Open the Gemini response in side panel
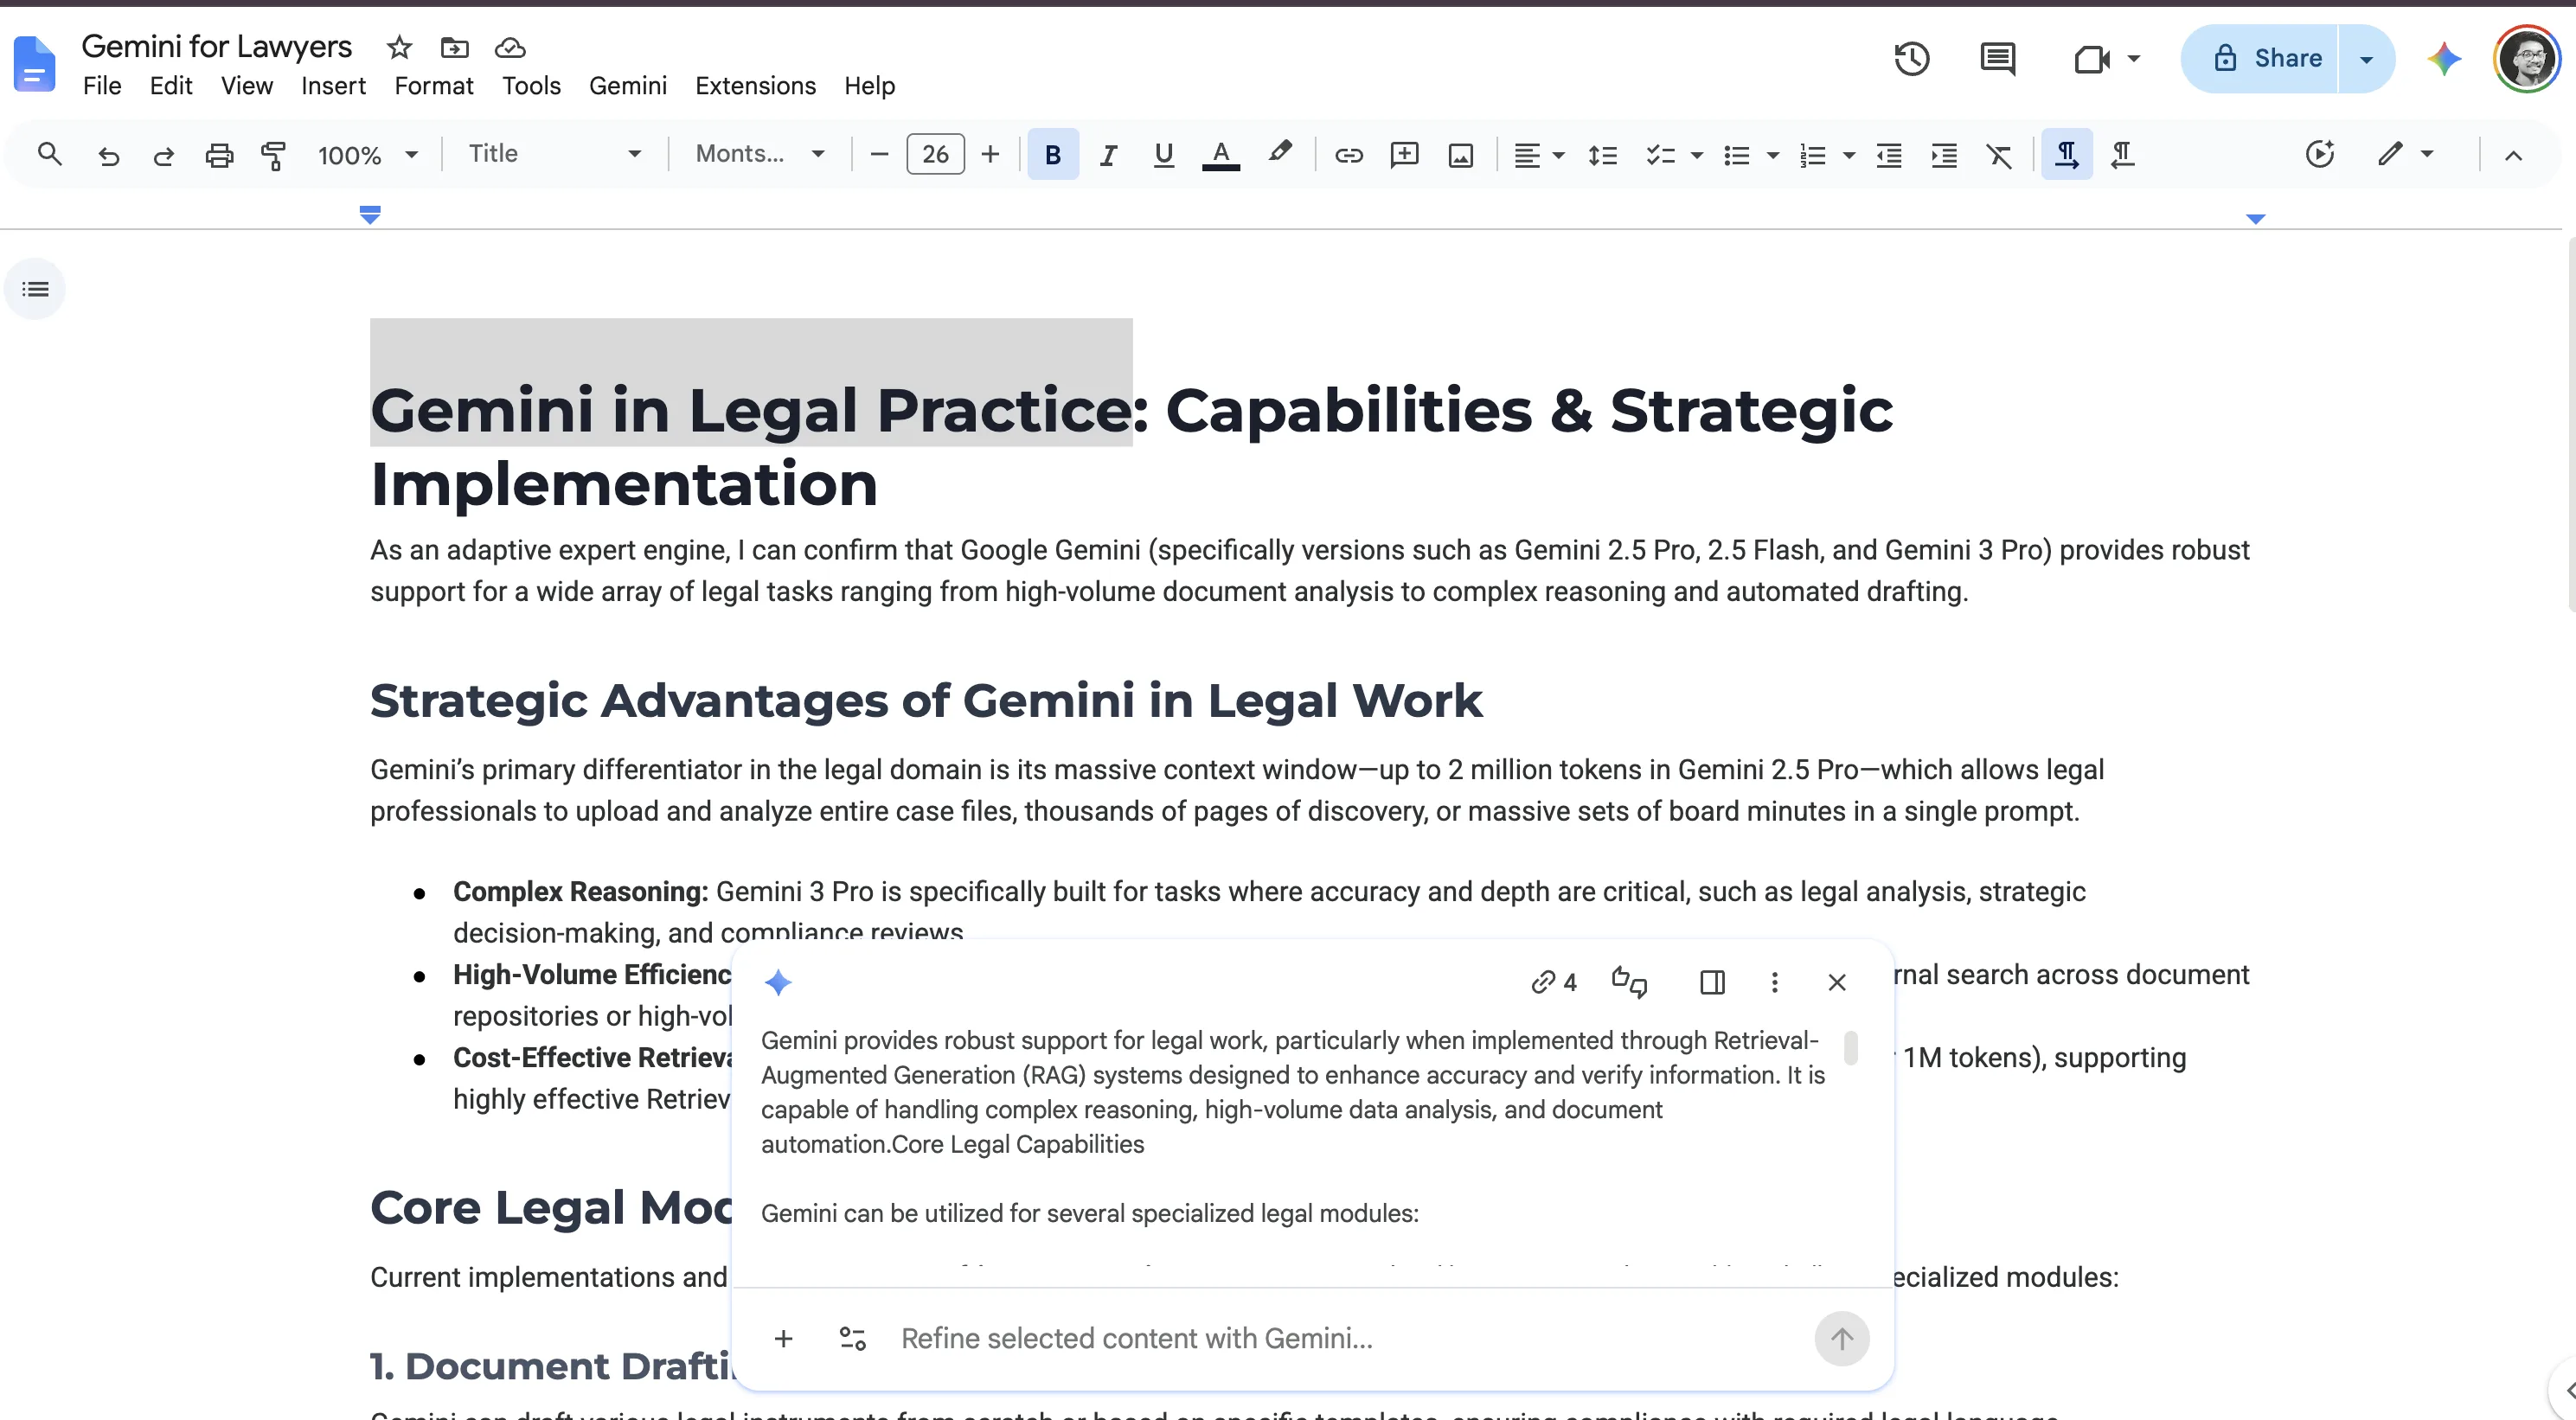The width and height of the screenshot is (2576, 1420). pyautogui.click(x=1712, y=982)
